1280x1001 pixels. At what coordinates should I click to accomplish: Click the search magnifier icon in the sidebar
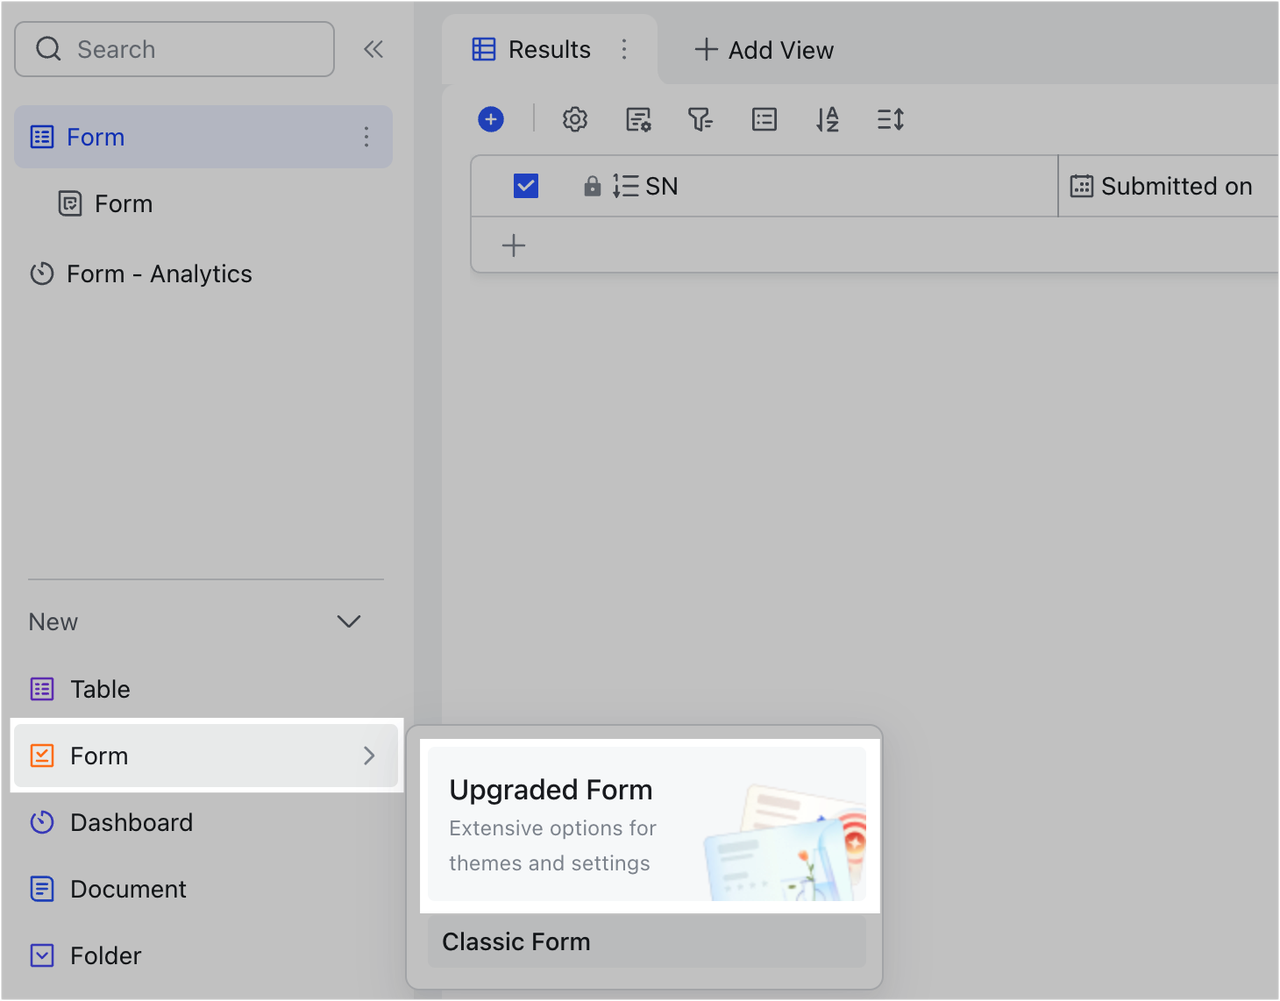click(48, 48)
